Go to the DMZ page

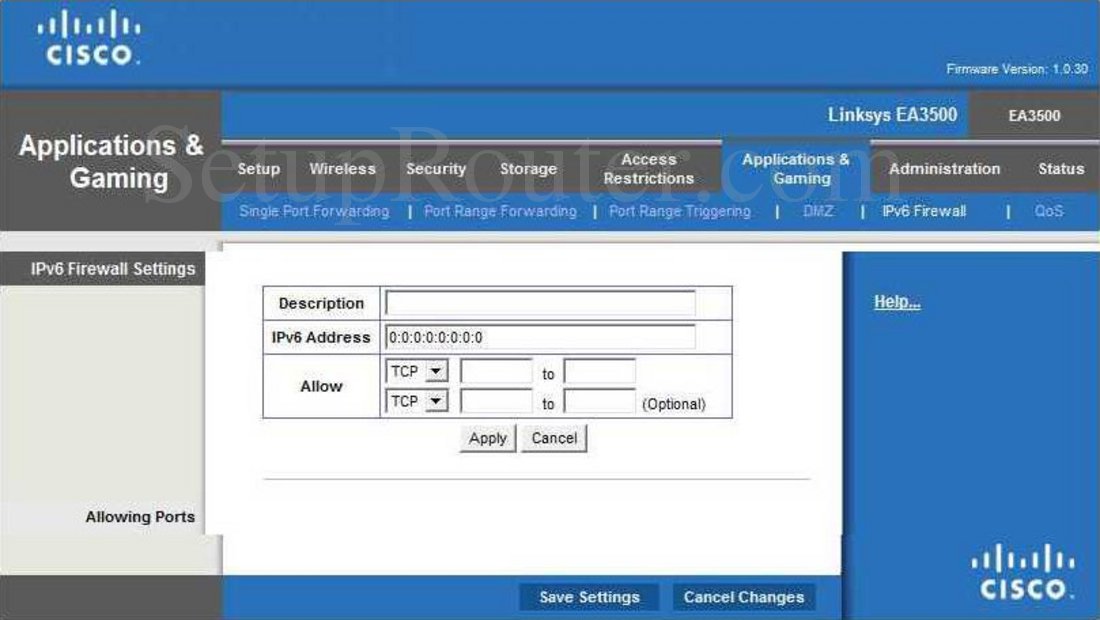(817, 211)
